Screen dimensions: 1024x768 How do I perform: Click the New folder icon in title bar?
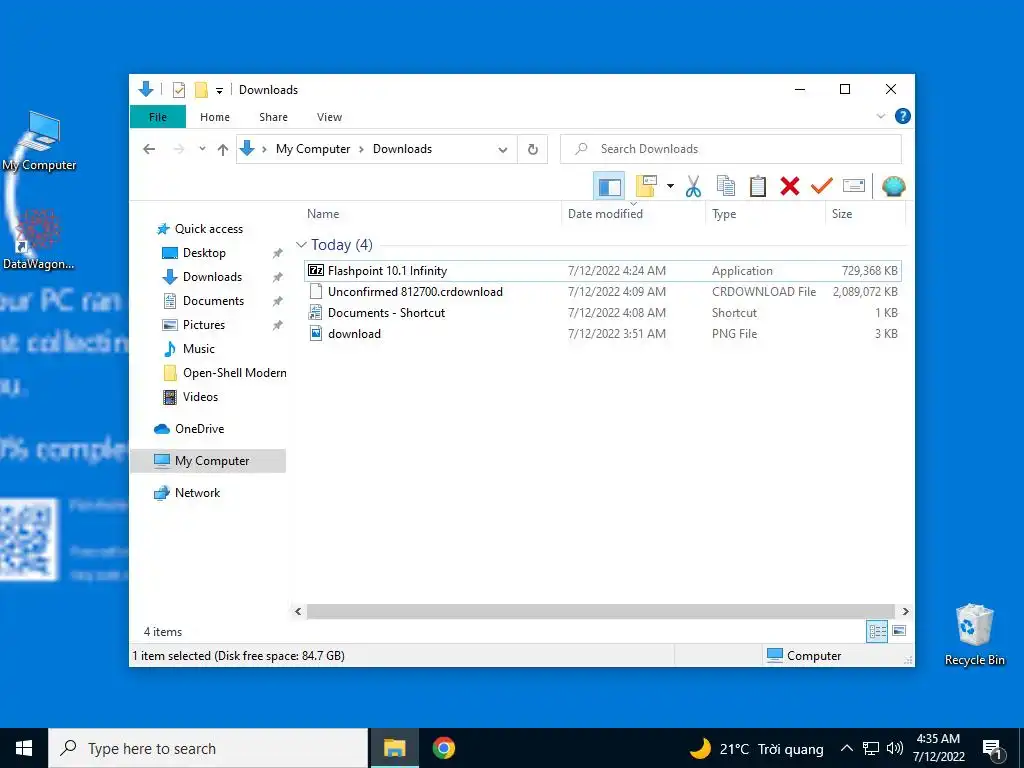click(201, 90)
